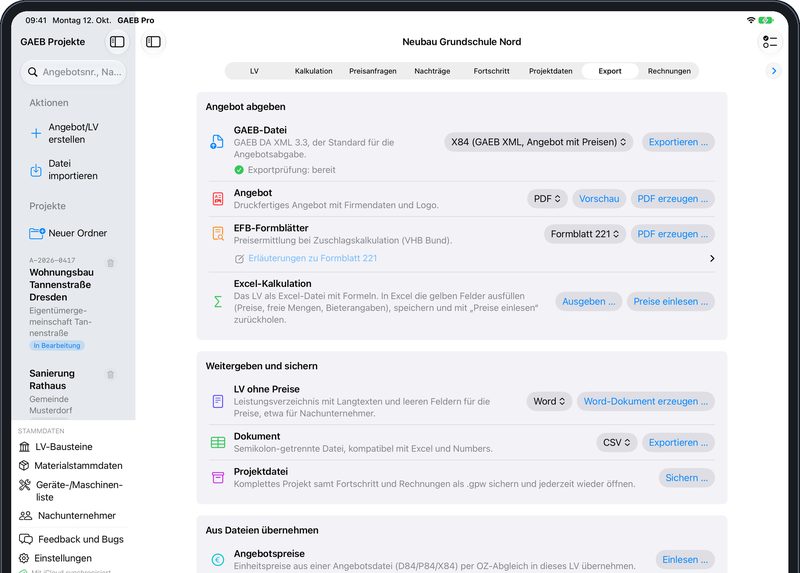
Task: Click PDF erzeugen for EFB-Formblätter
Action: pos(672,234)
